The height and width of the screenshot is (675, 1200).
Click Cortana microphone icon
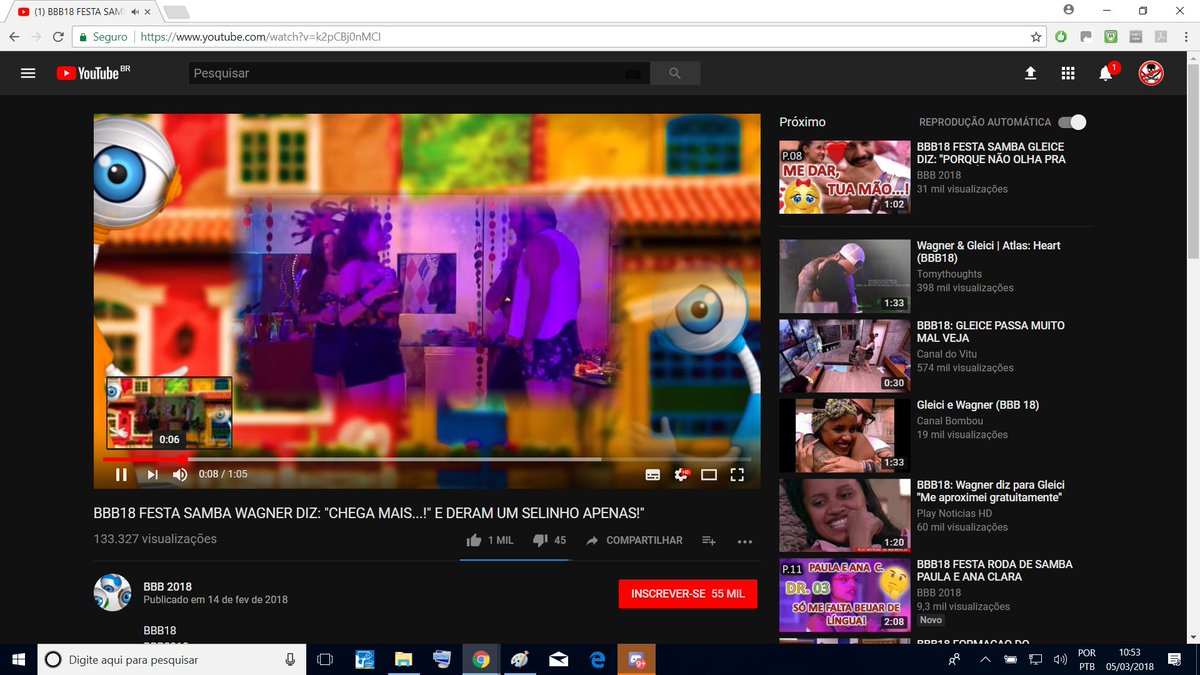[x=290, y=660]
